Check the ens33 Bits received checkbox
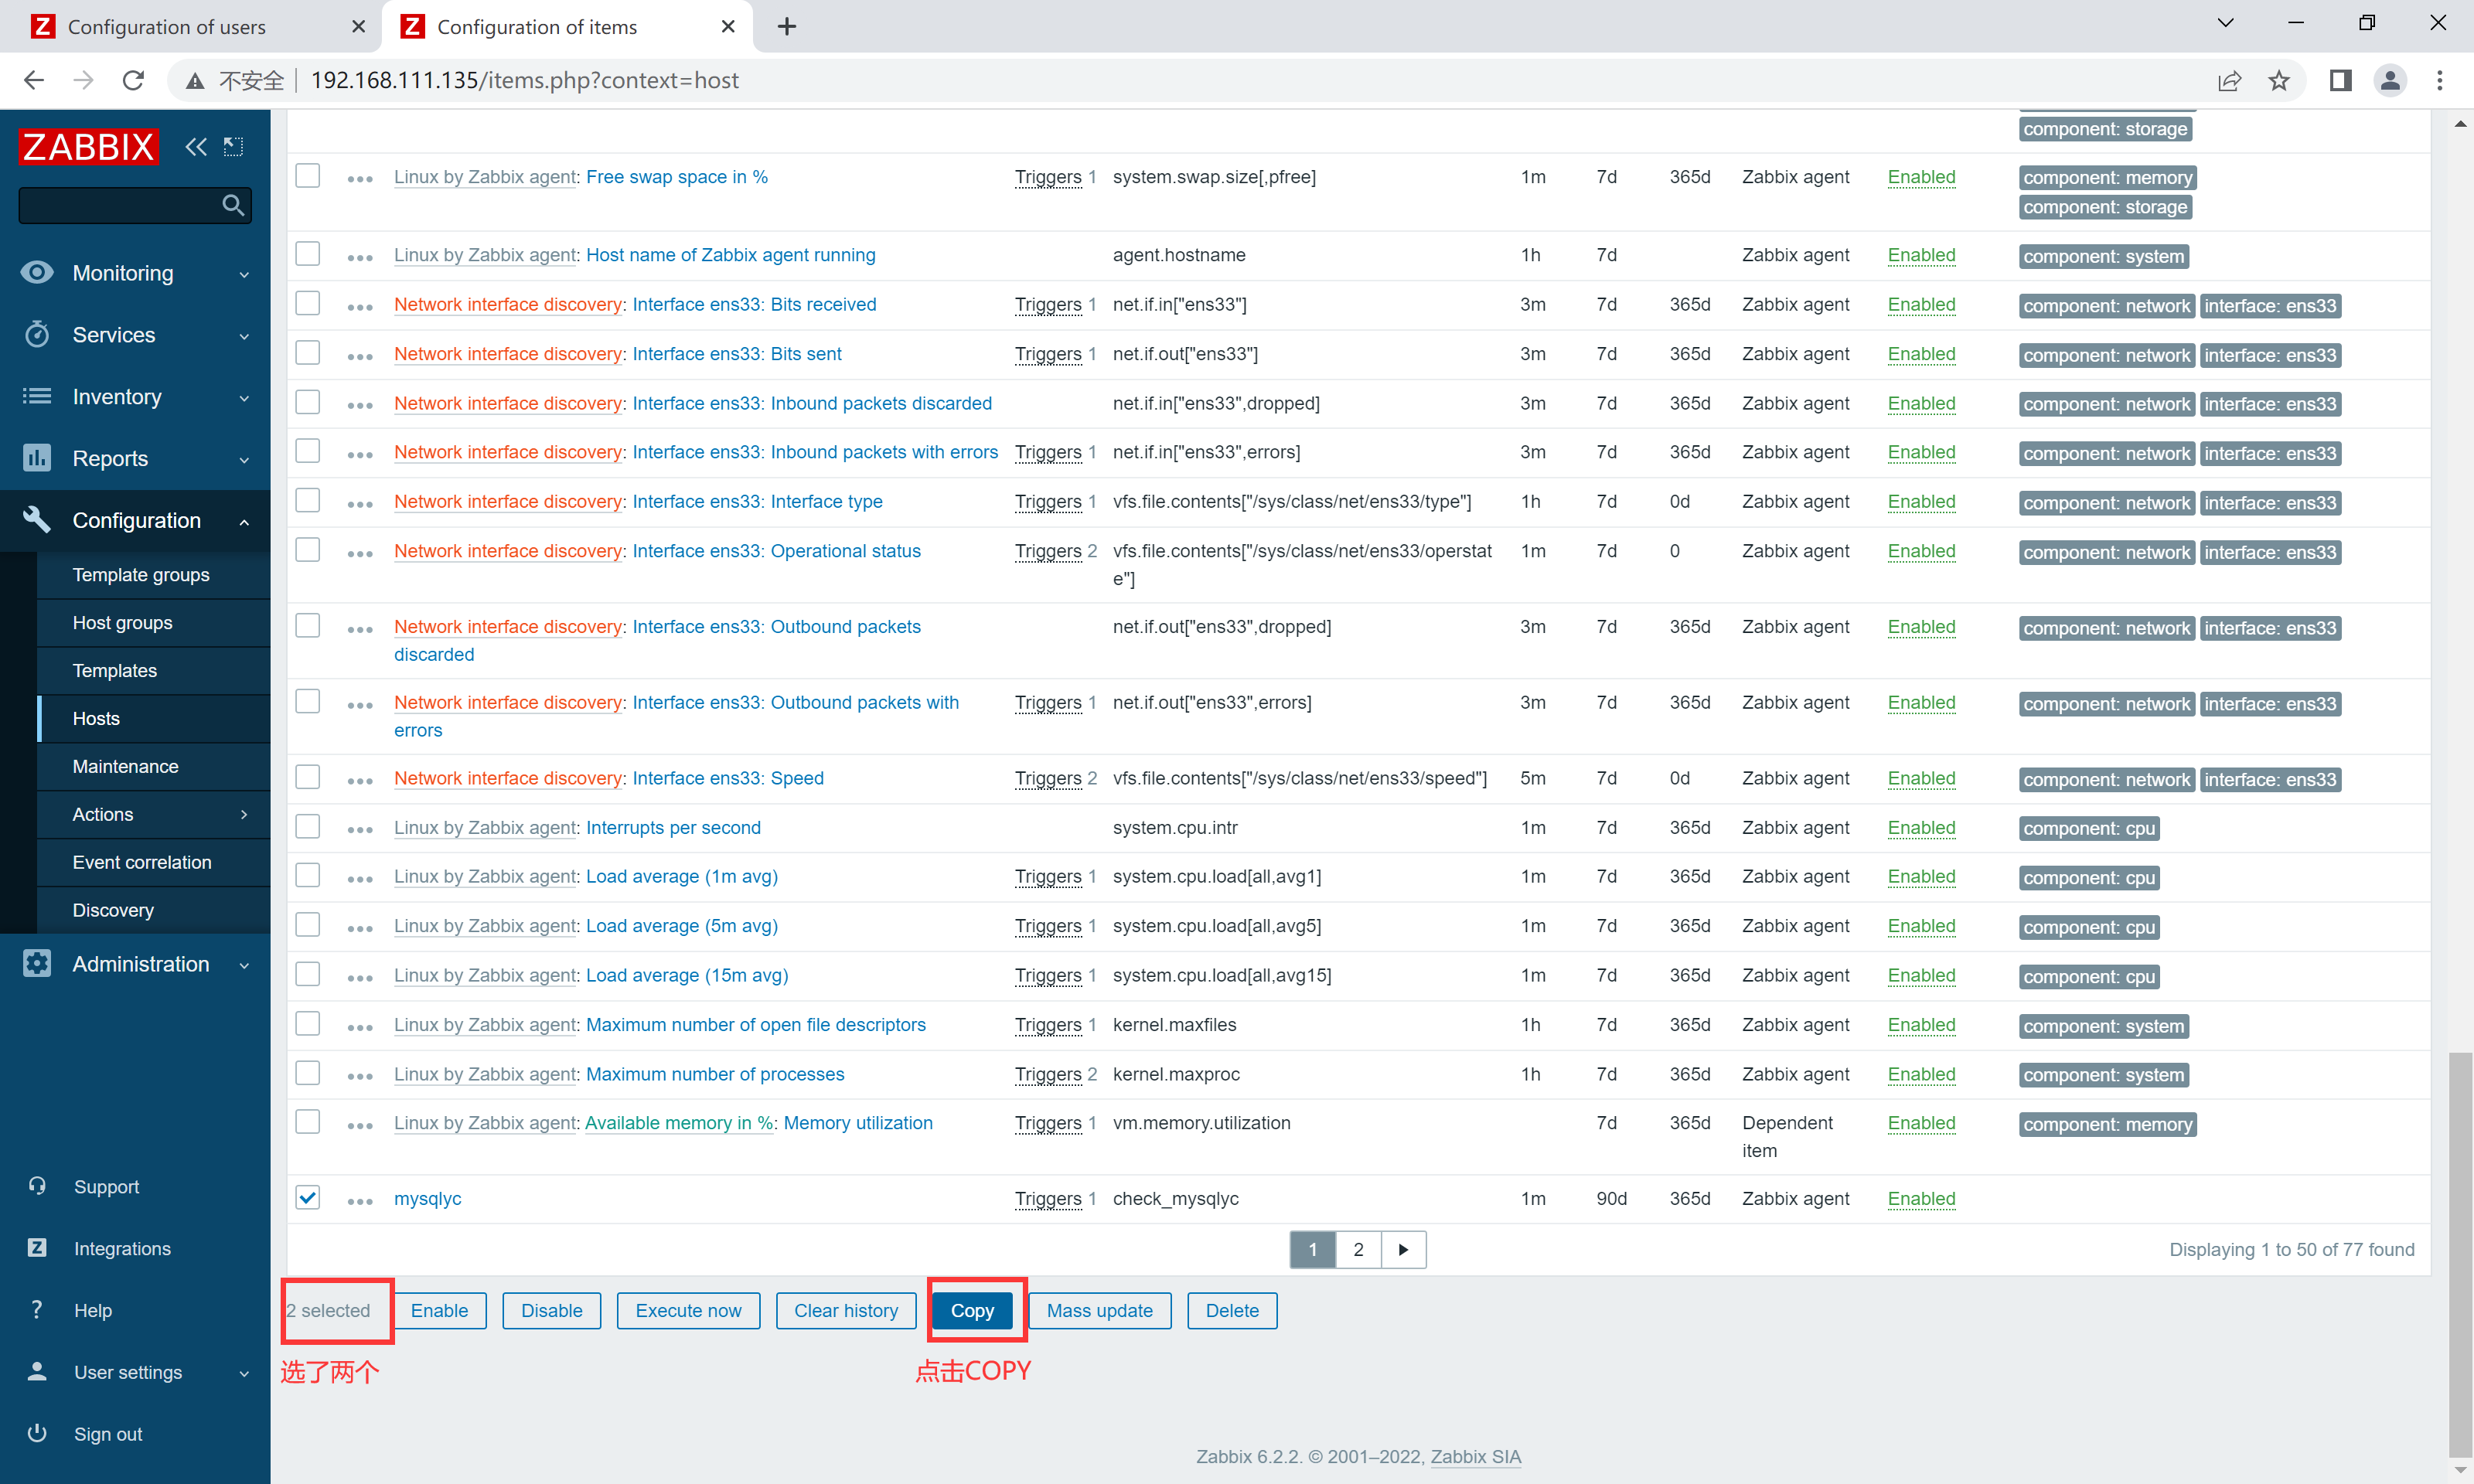Screen dimensions: 2474x1484 (308, 302)
